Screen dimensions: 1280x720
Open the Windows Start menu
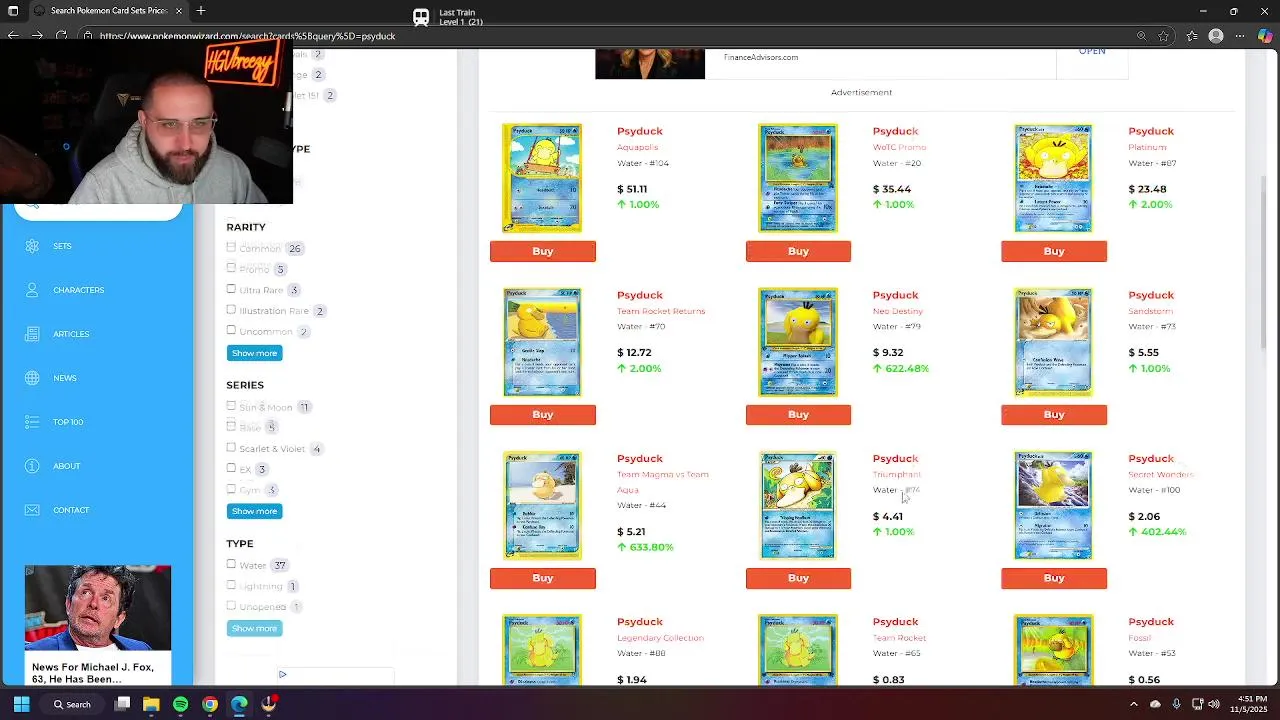21,704
